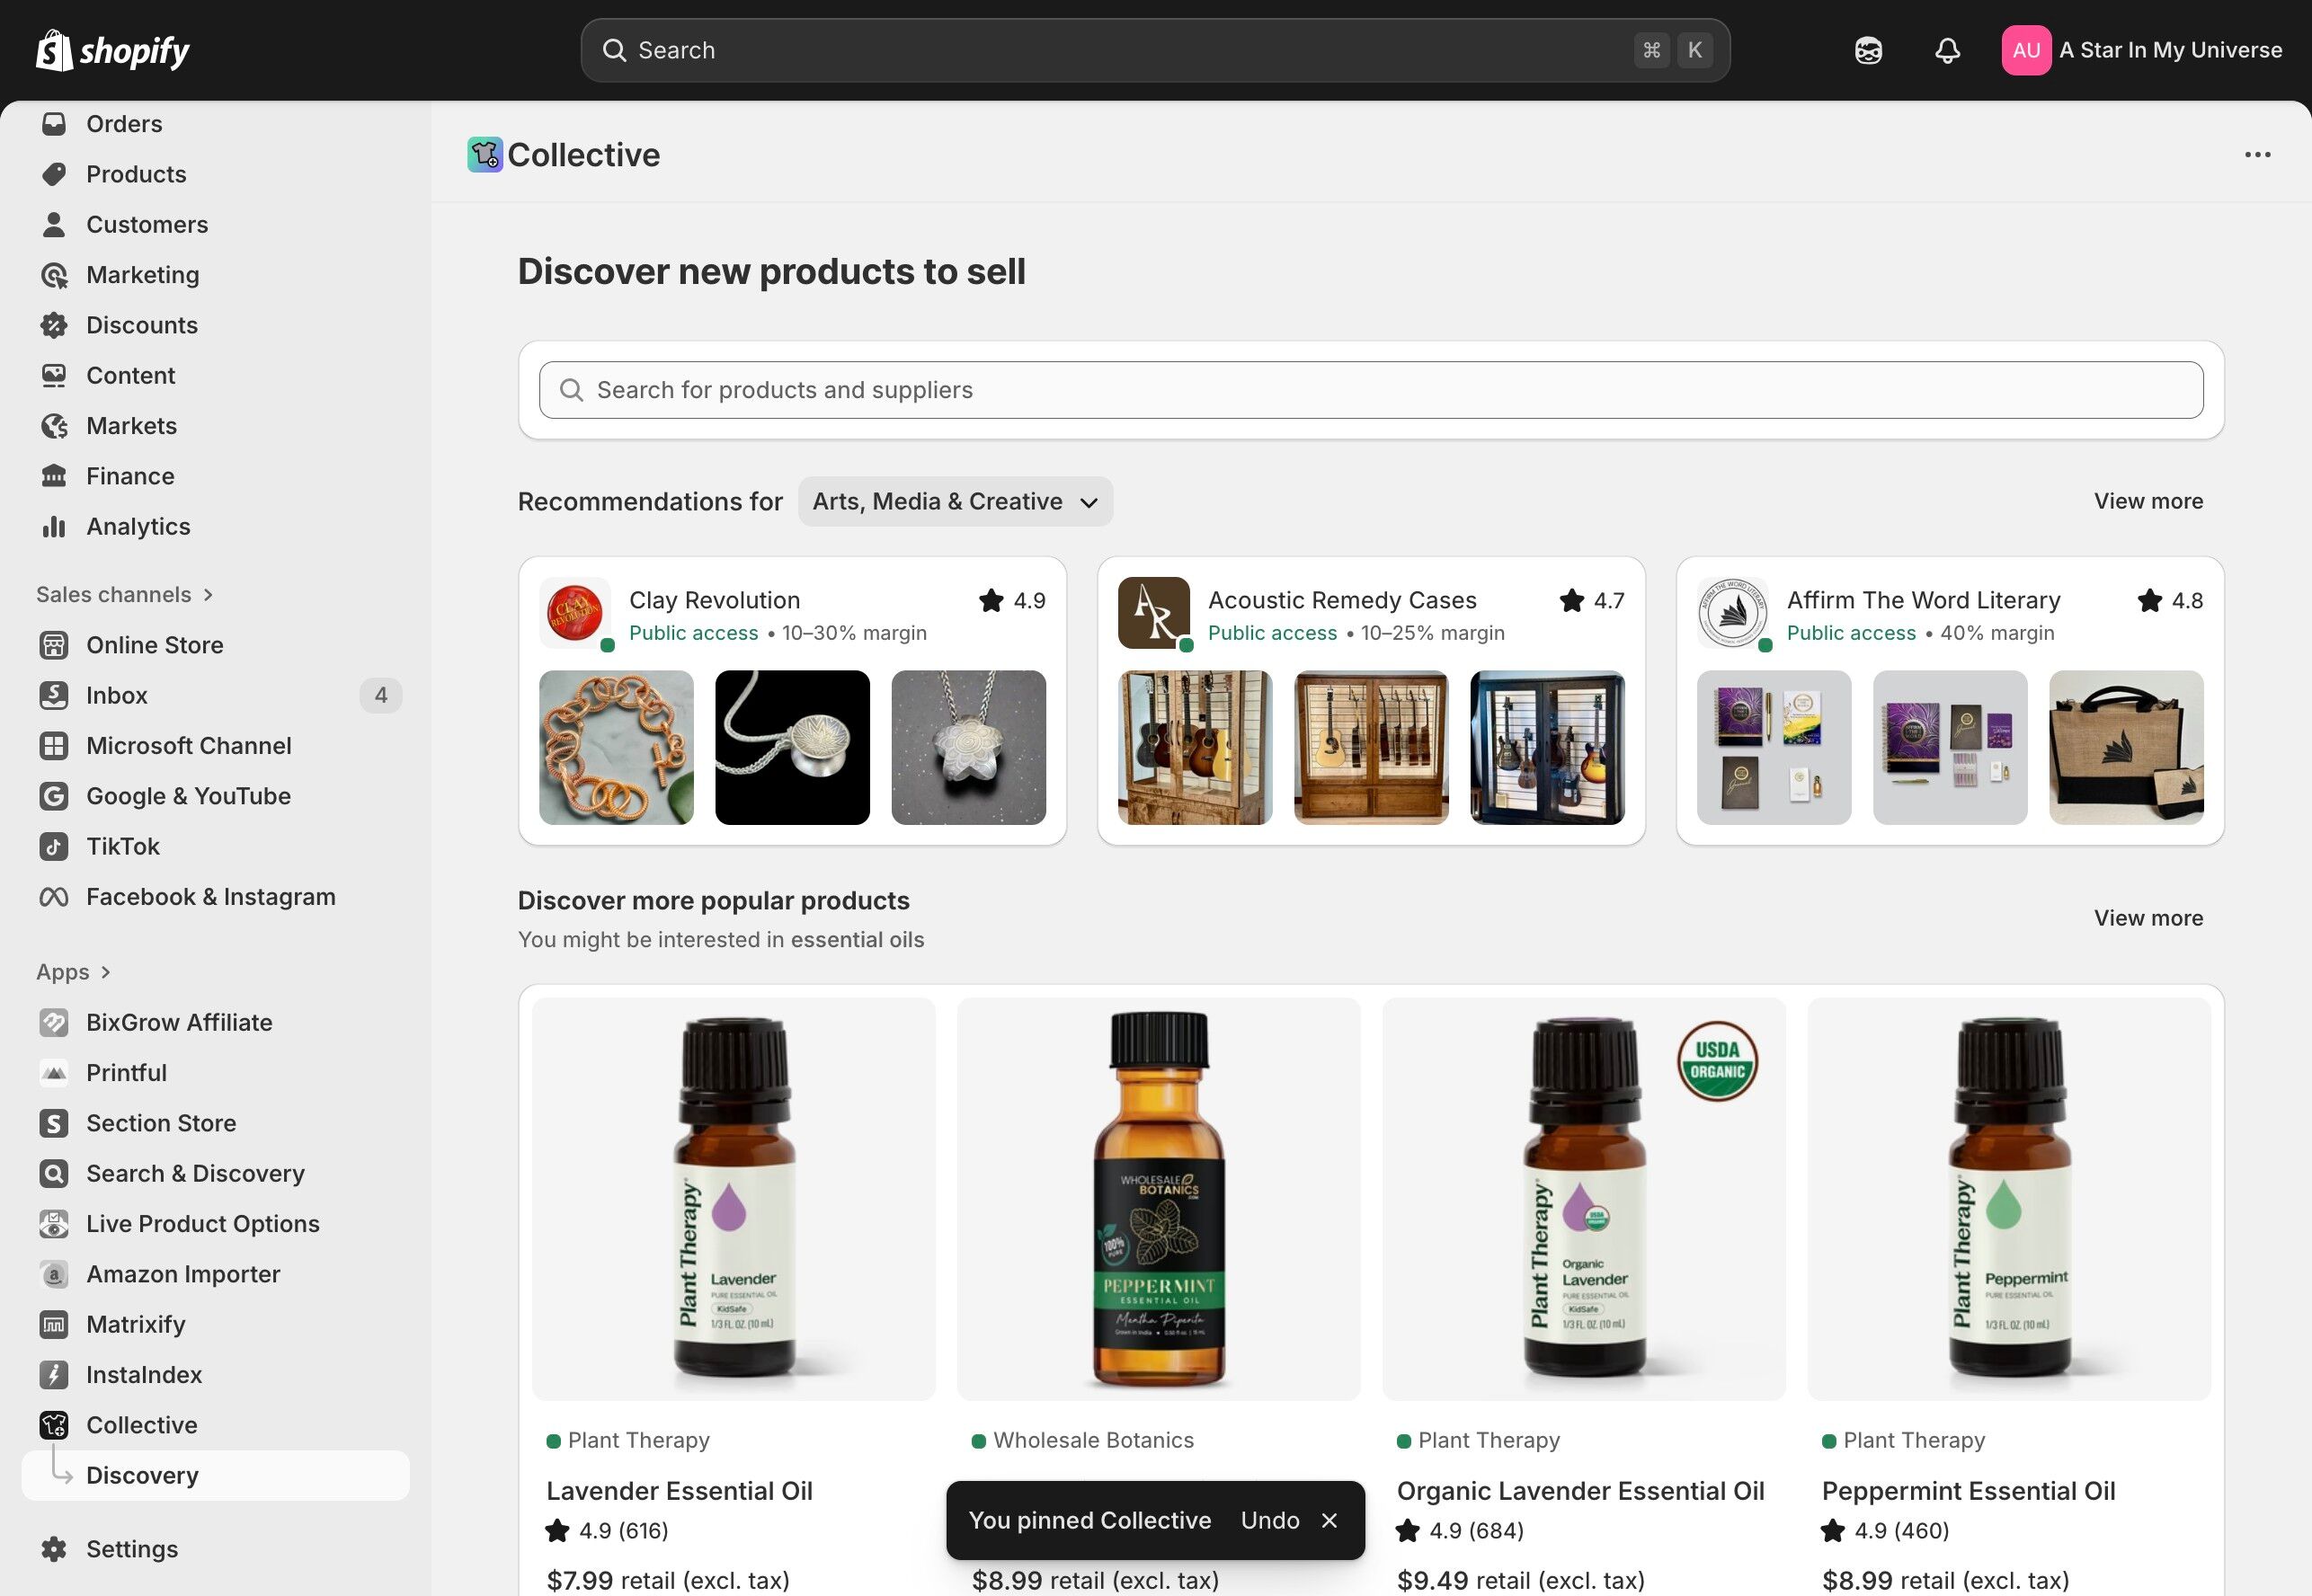Open the copper bracelet thumbnail from Clay Revolution
Image resolution: width=2312 pixels, height=1596 pixels.
[616, 747]
